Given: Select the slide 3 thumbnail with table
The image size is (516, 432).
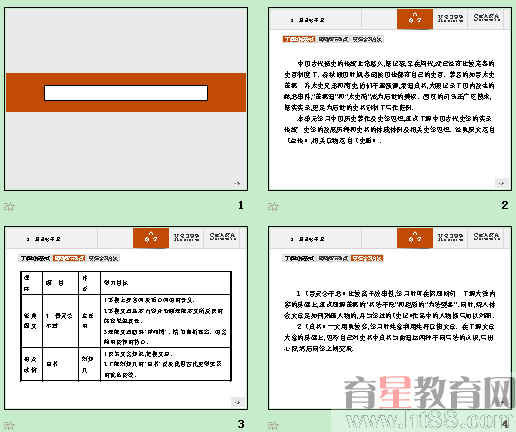Looking at the screenshot, I should (x=126, y=318).
